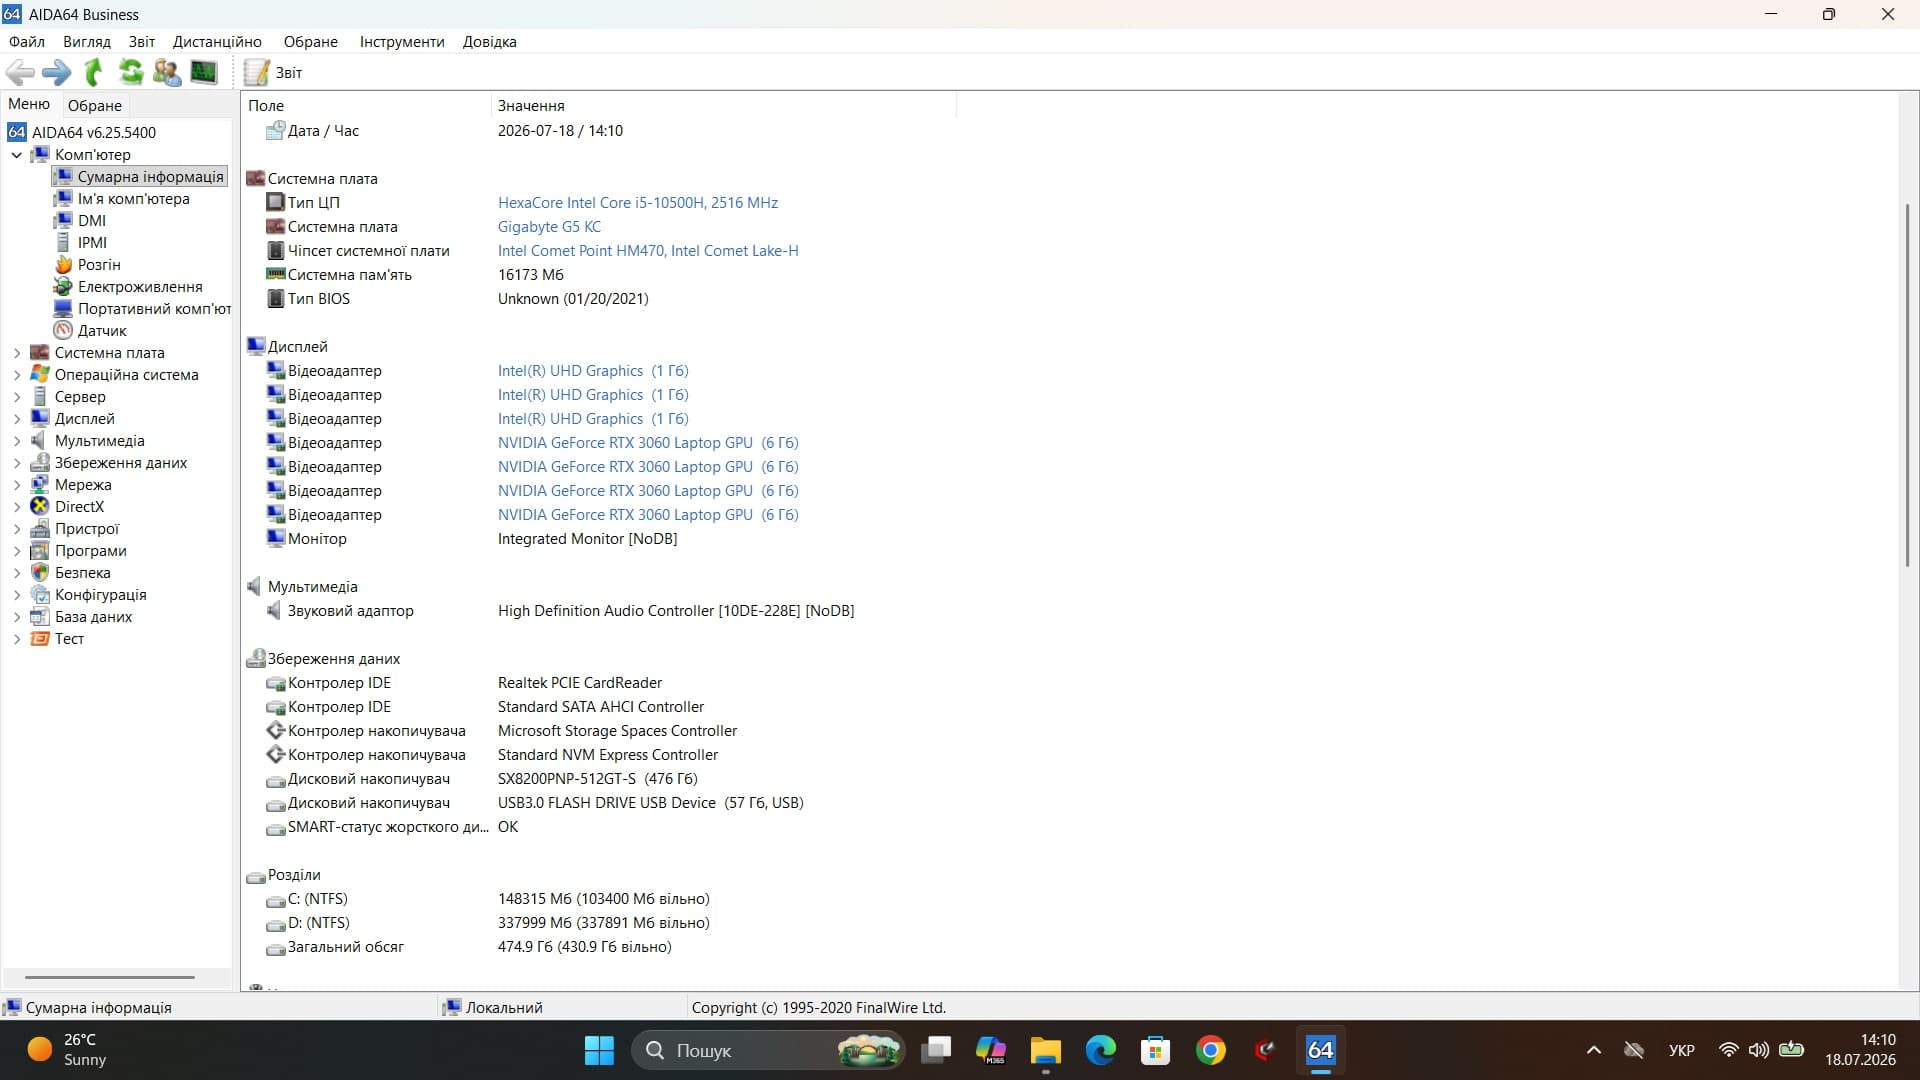Click the Back arrow toolbar icon

[20, 72]
